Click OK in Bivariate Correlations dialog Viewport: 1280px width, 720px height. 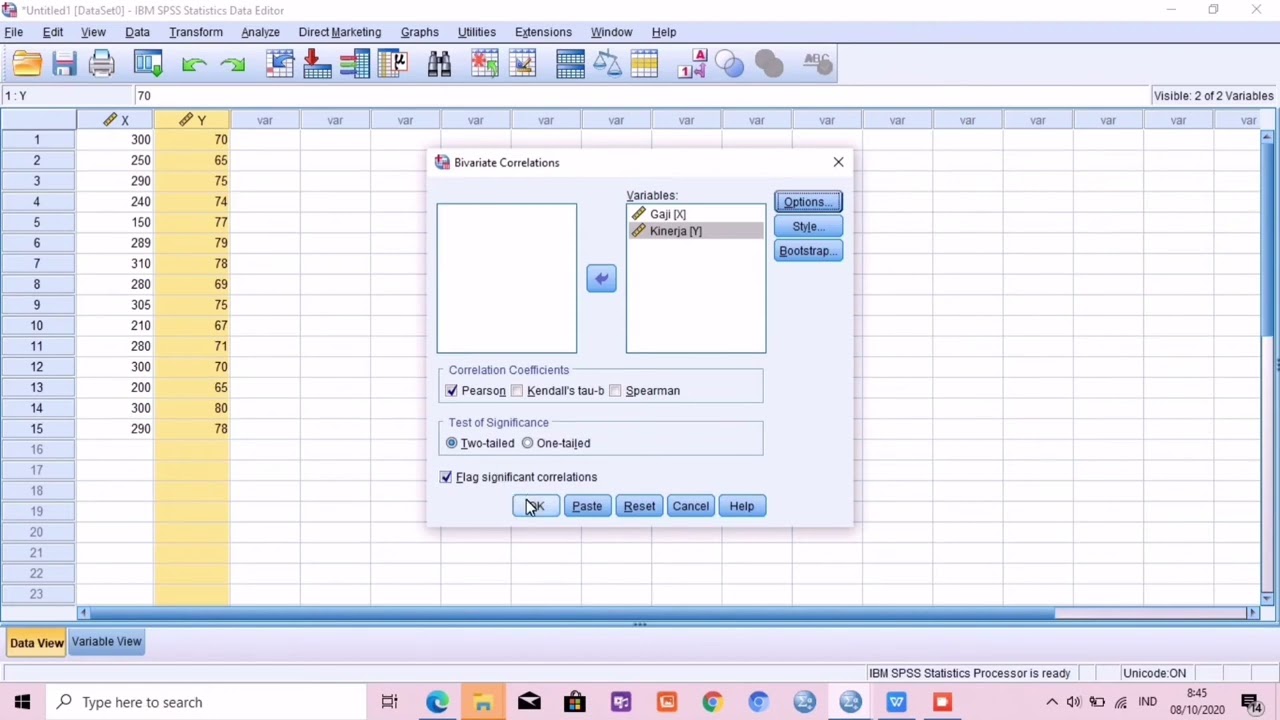point(535,506)
